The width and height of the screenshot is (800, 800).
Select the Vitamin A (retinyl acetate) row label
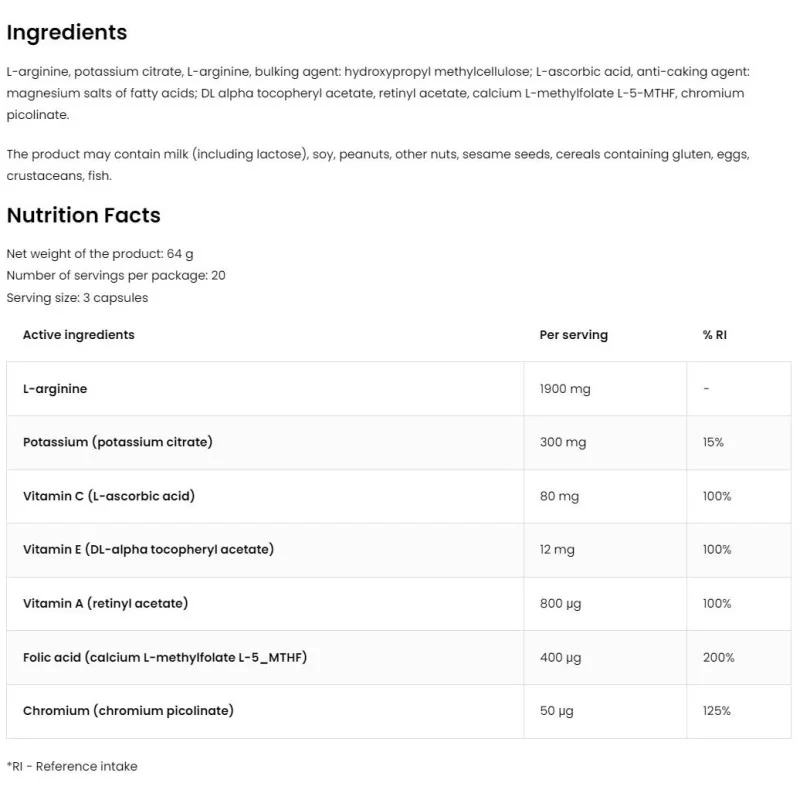(x=105, y=603)
